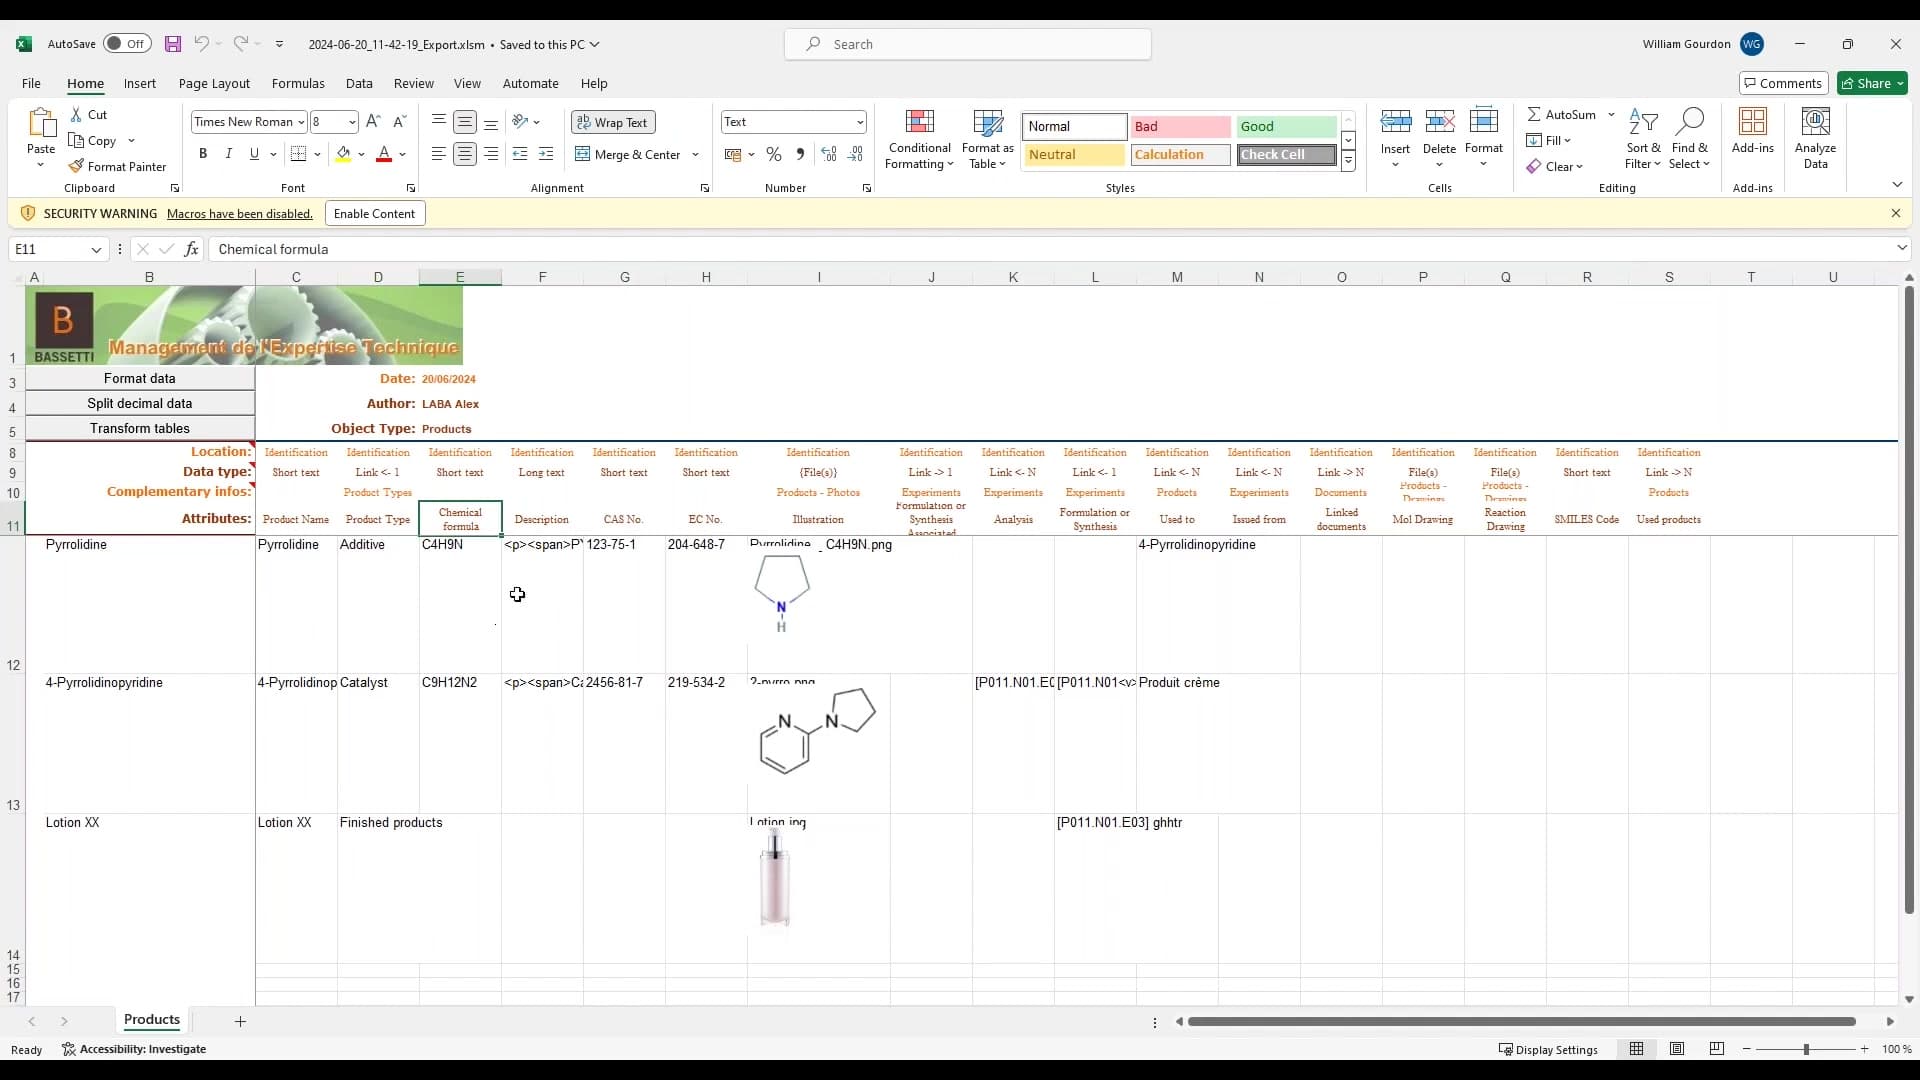Switch to the Data tab
Image resolution: width=1920 pixels, height=1080 pixels.
[359, 84]
